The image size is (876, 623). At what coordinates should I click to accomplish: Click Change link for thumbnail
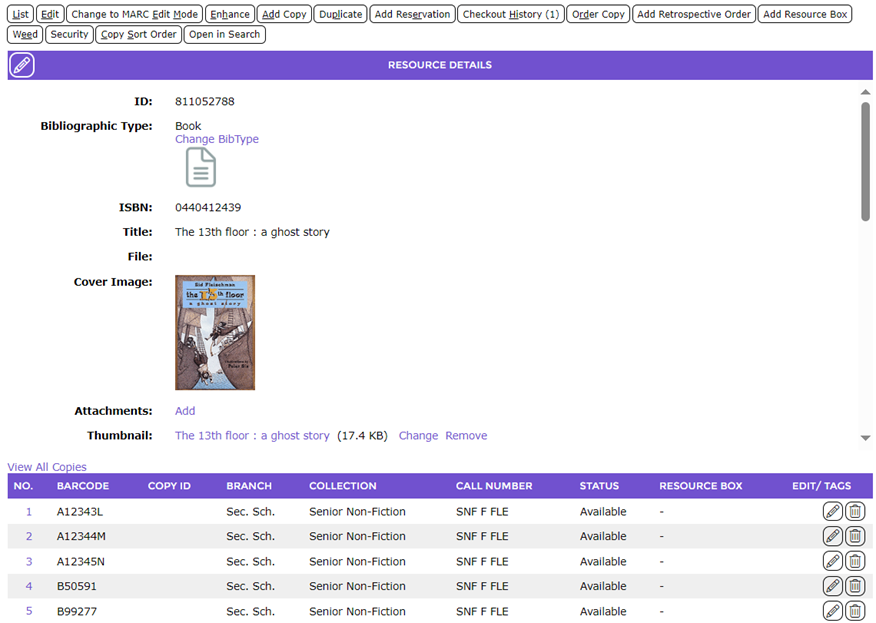[x=418, y=435]
